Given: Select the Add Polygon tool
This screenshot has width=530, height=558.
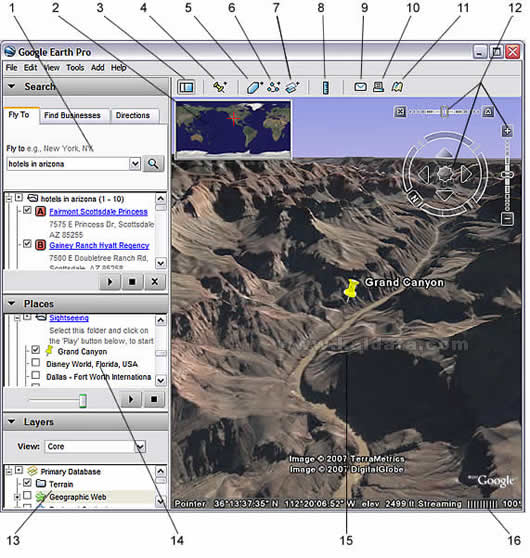Looking at the screenshot, I should 254,87.
